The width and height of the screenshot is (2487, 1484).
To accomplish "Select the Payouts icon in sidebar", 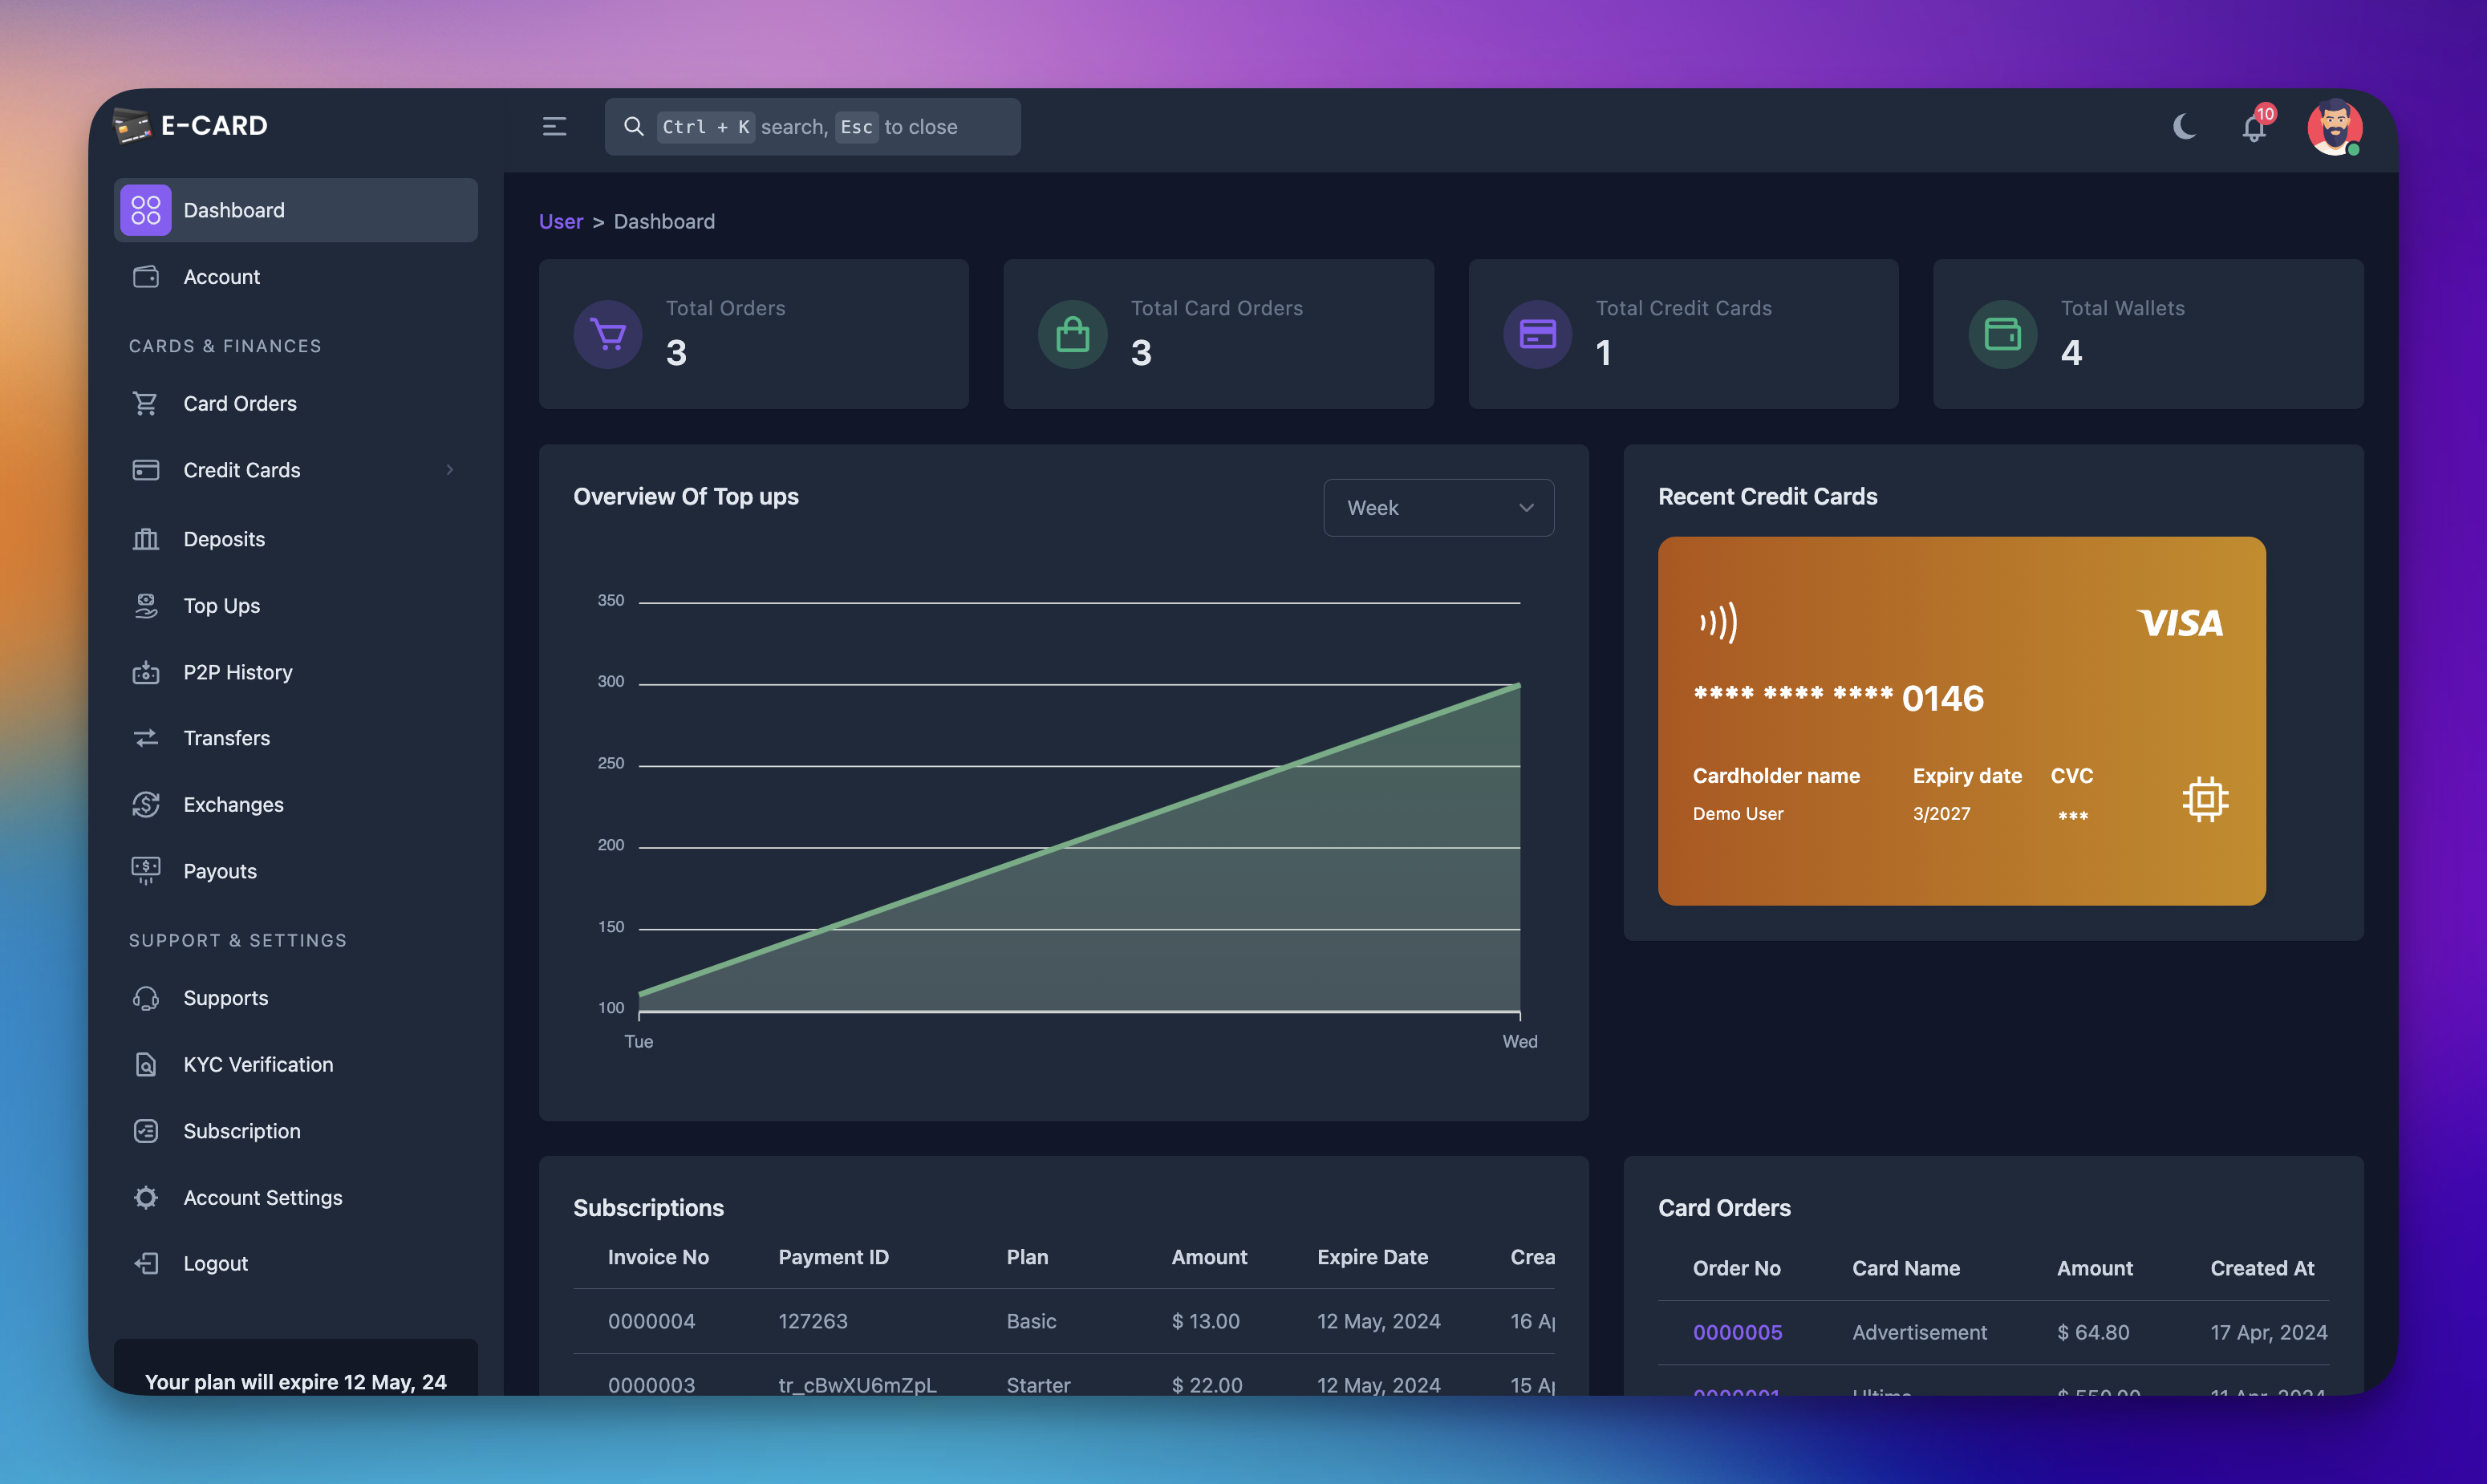I will (146, 870).
